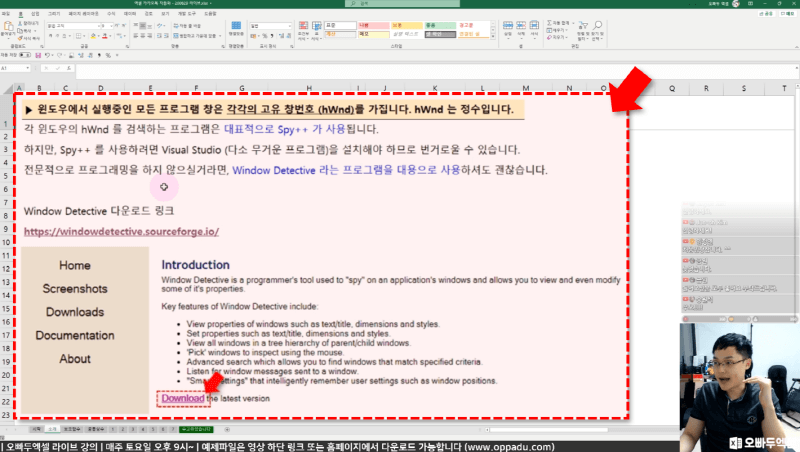Add a new sheet with plus button
Viewport: 800px width, 452px height.
pyautogui.click(x=227, y=430)
